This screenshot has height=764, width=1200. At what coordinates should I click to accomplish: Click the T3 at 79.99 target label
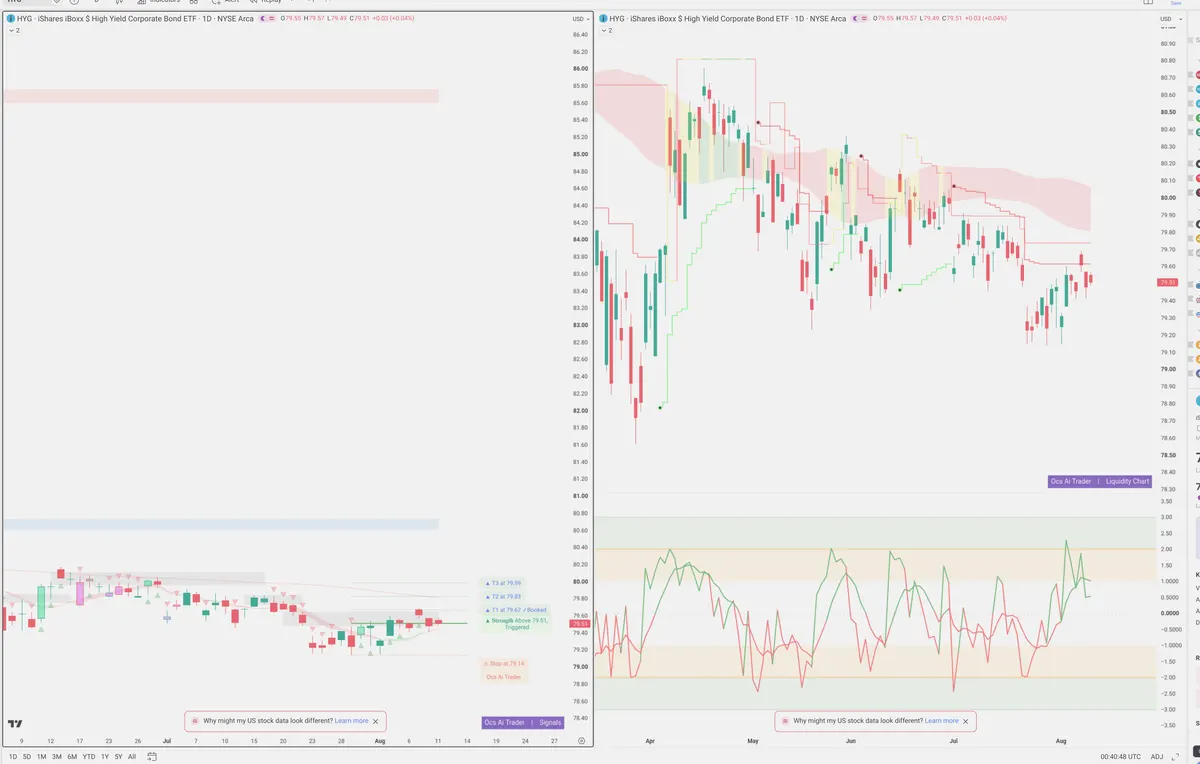503,583
